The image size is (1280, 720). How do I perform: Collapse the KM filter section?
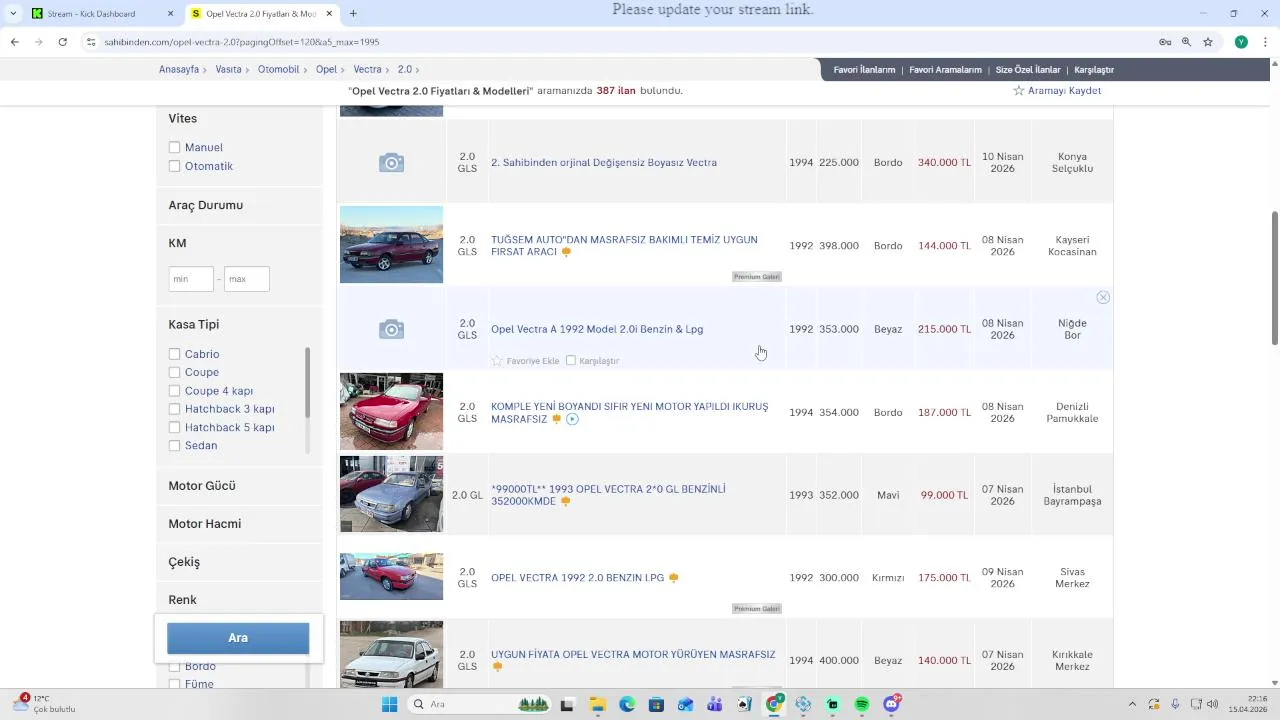click(239, 243)
